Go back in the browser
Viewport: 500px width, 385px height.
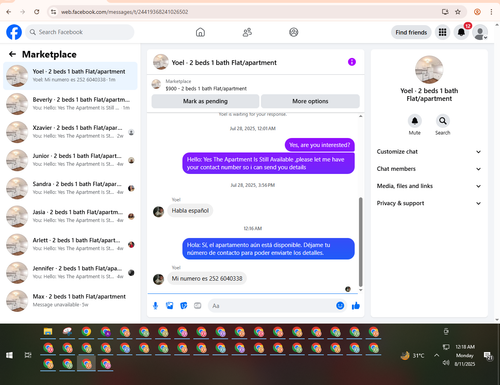[x=9, y=12]
